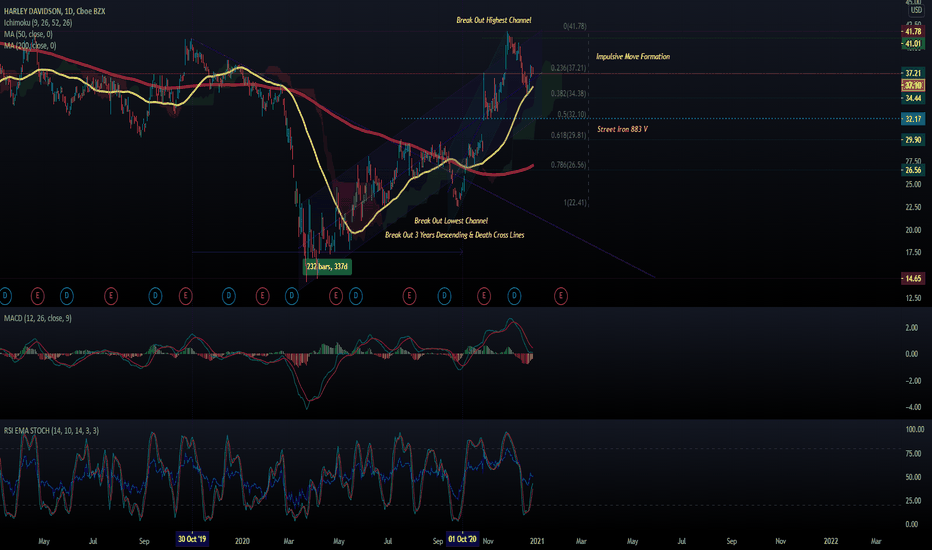The height and width of the screenshot is (550, 932).
Task: Click the 2020 label on the time axis
Action: click(242, 541)
